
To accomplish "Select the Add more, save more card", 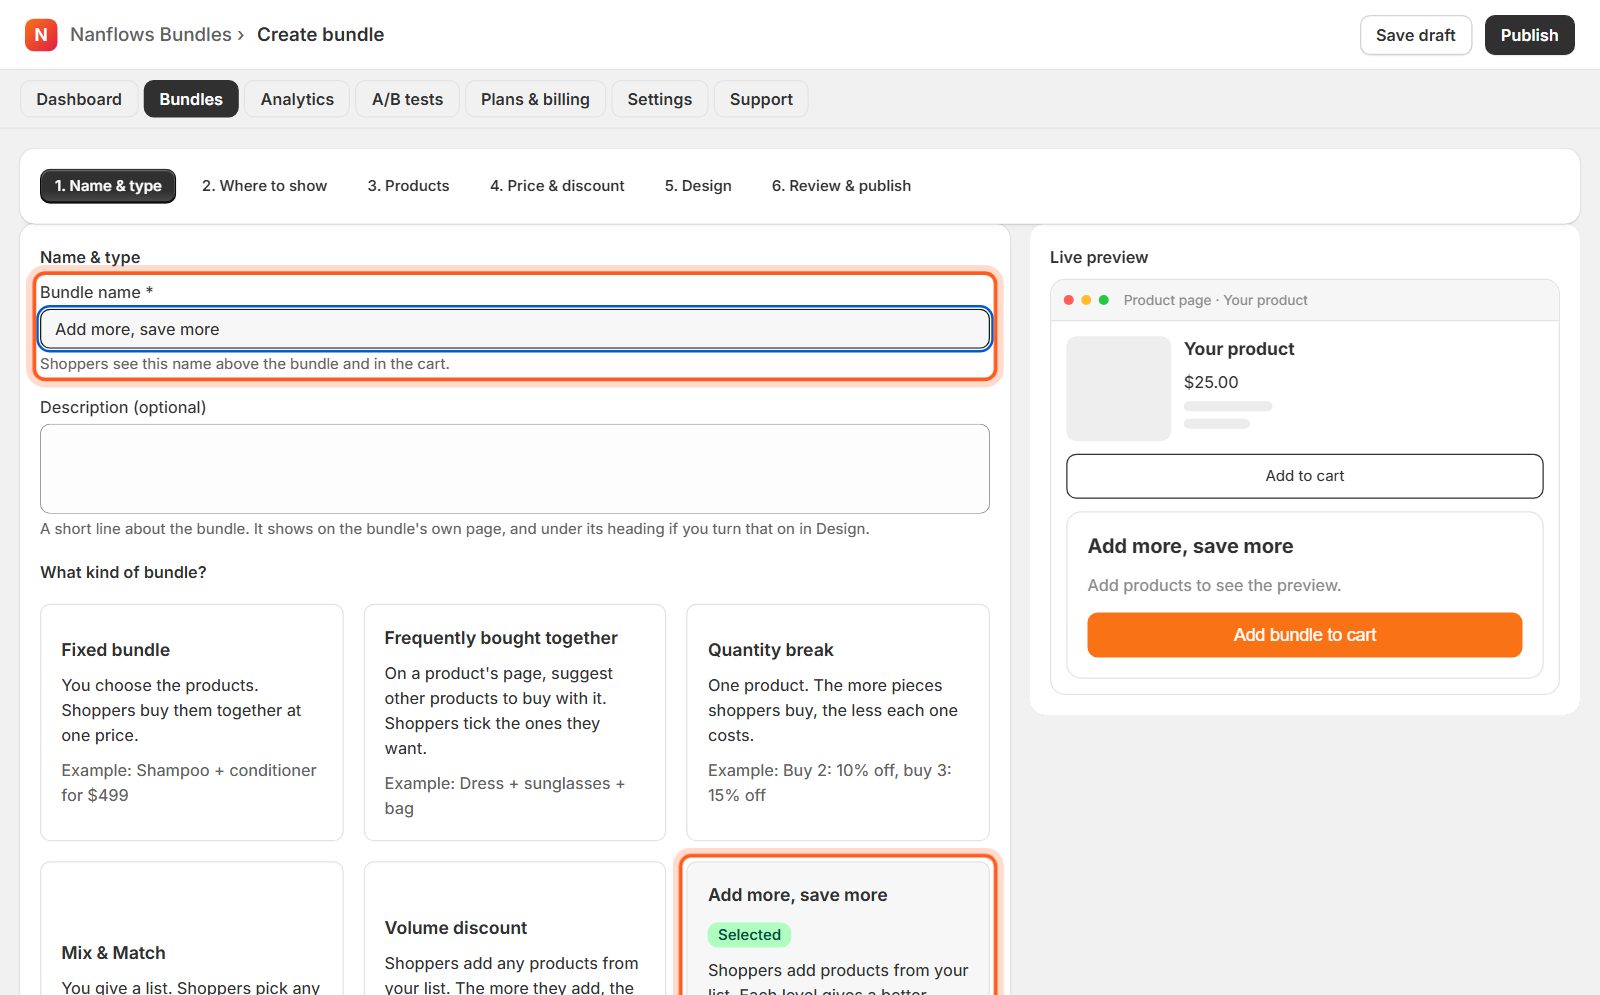I will (838, 929).
